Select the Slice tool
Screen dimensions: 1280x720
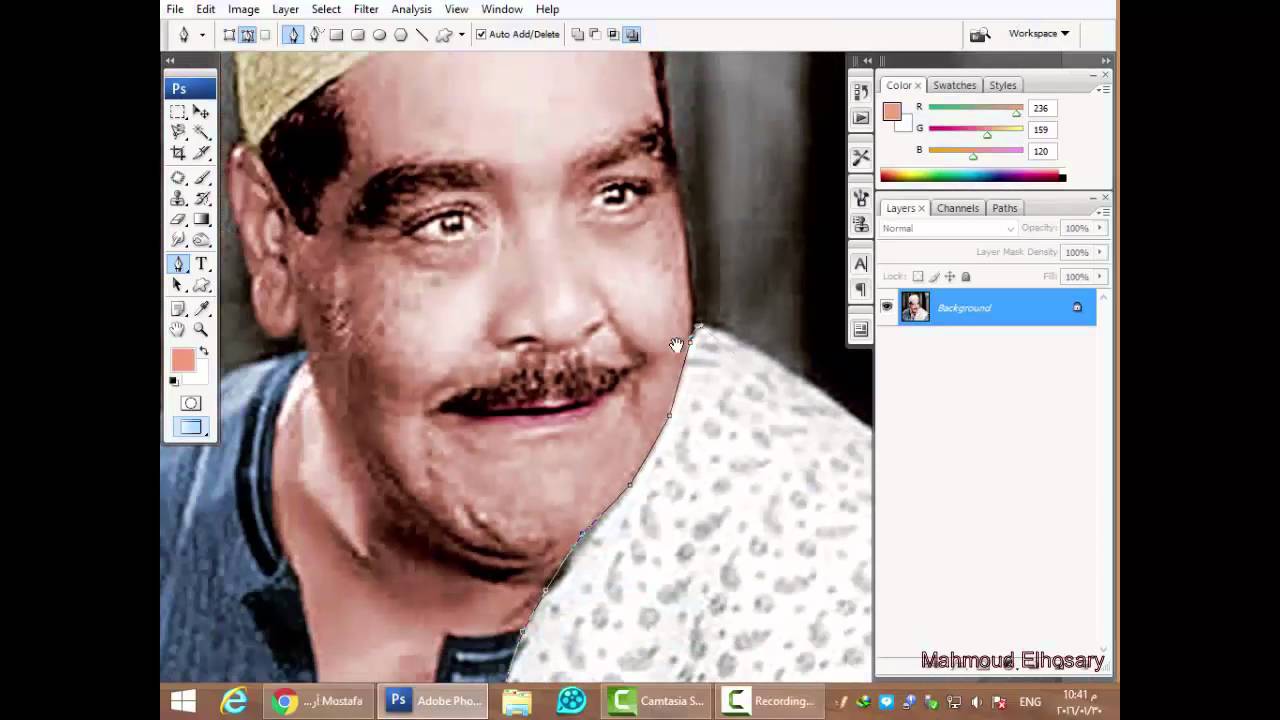[201, 153]
